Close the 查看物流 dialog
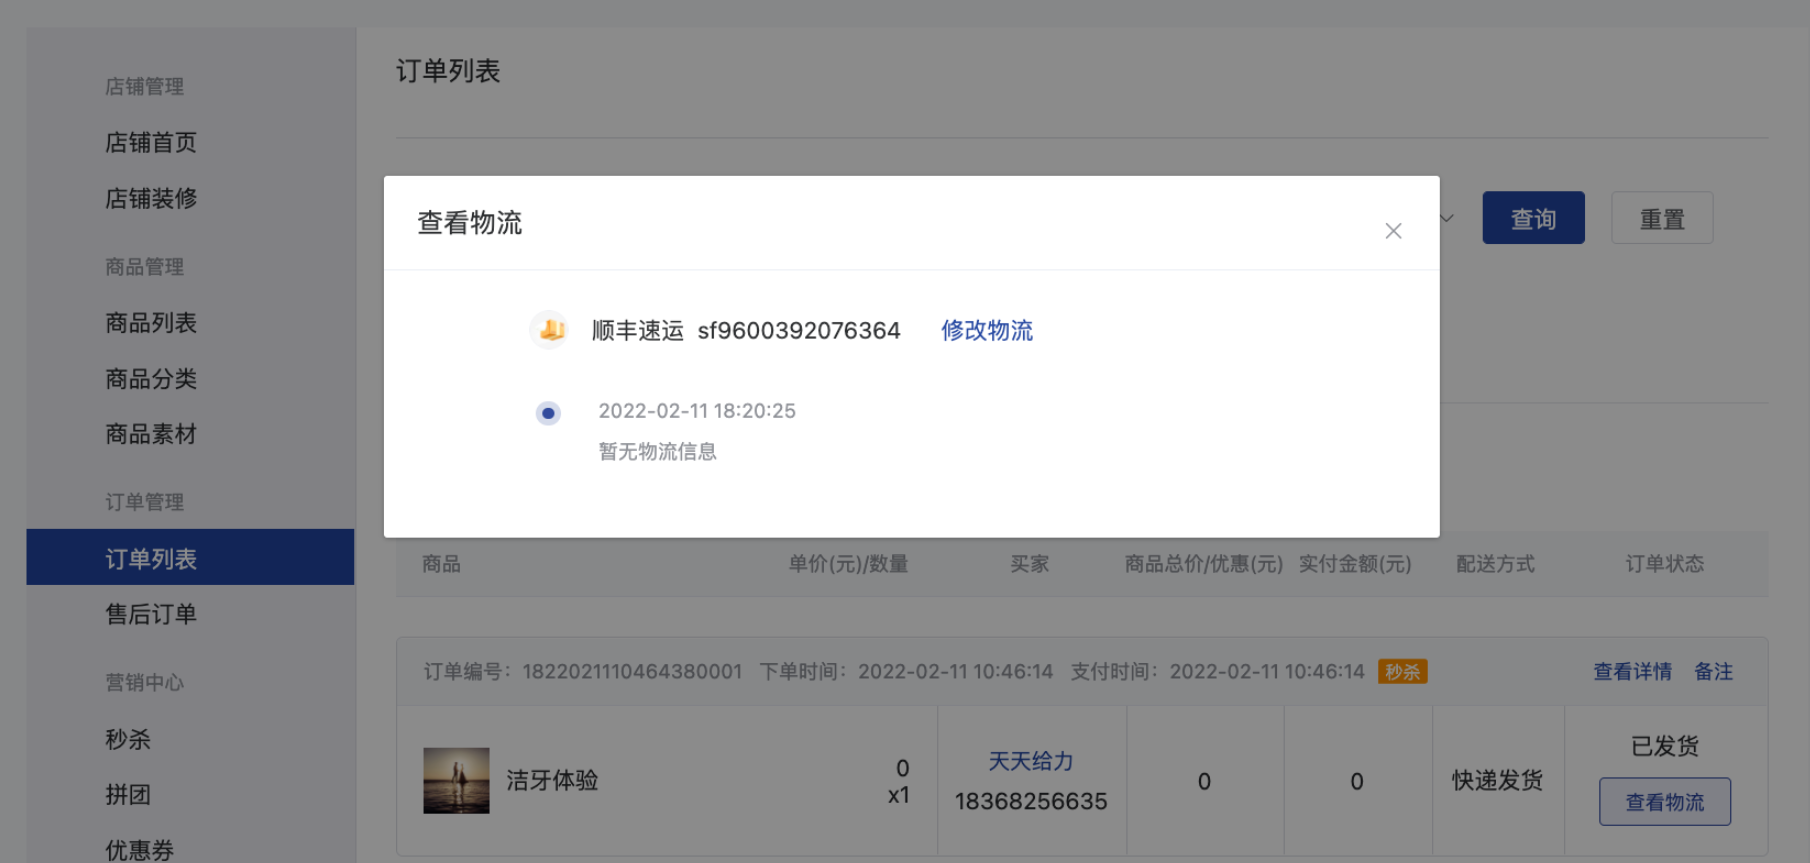The height and width of the screenshot is (863, 1810). (1393, 231)
